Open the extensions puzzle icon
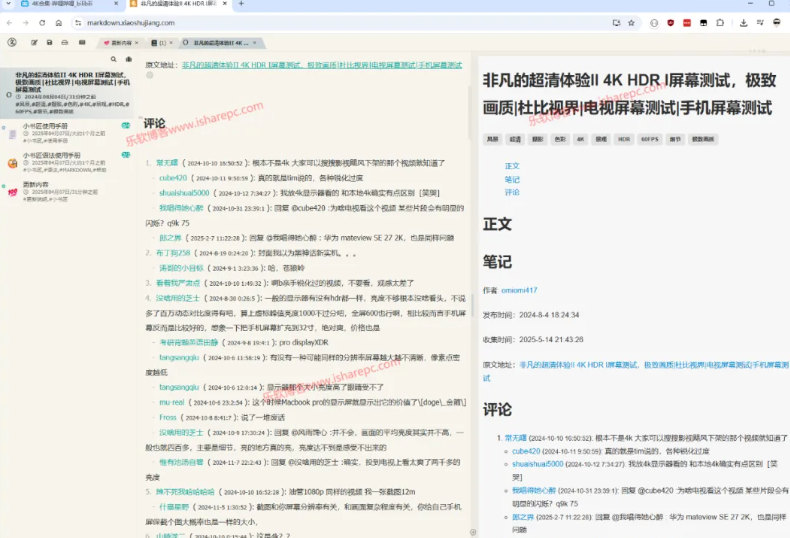Screen dimensions: 790x538 point(720,23)
